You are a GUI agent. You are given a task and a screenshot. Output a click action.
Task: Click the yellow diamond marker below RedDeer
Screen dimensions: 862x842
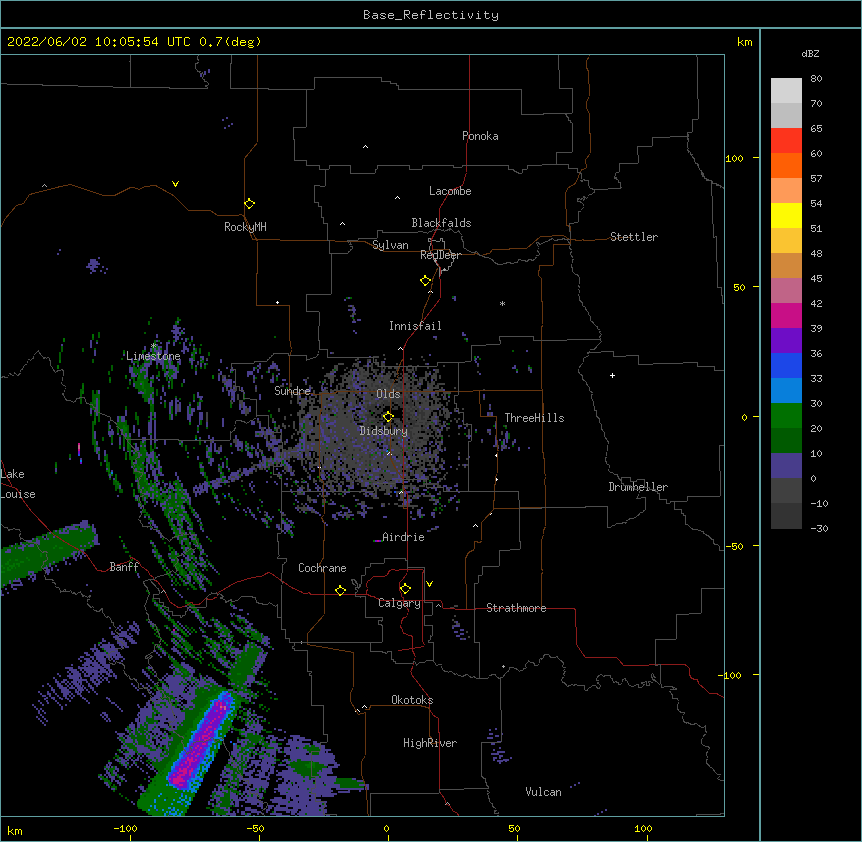pyautogui.click(x=425, y=281)
